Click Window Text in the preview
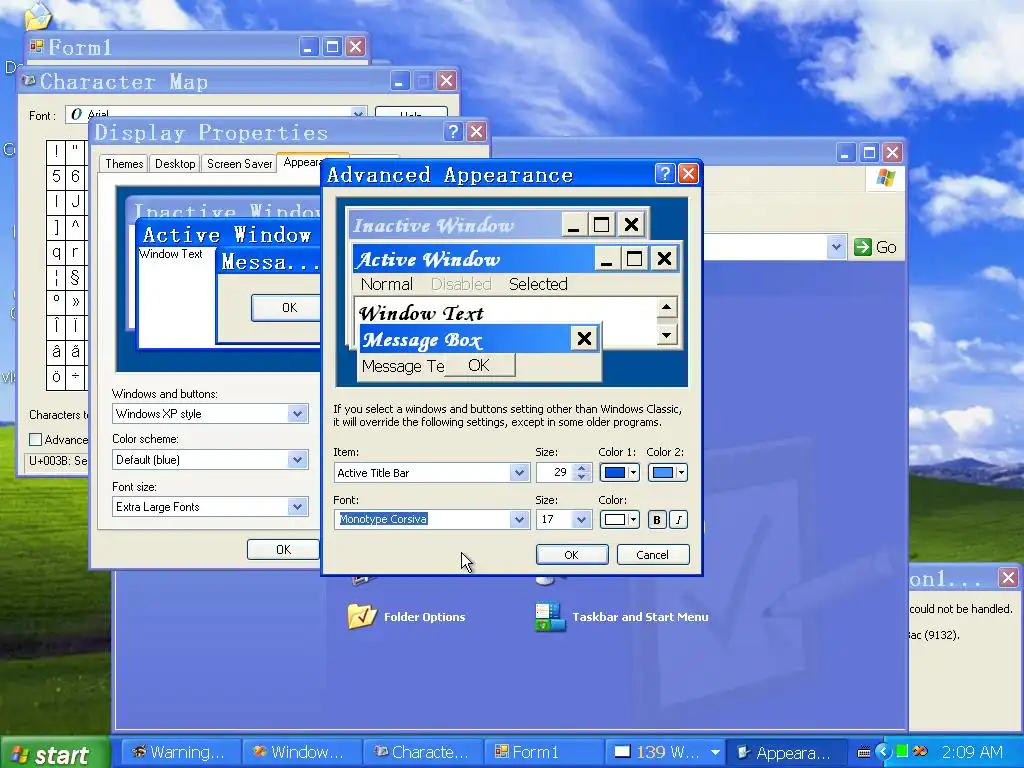Viewport: 1024px width, 768px height. [421, 313]
